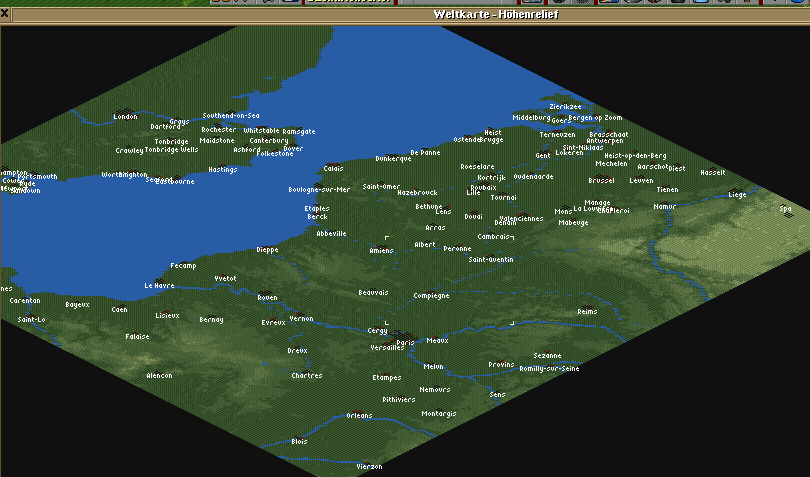Viewport: 810px width, 477px height.
Task: Click the Beauvais town name
Action: (x=373, y=293)
